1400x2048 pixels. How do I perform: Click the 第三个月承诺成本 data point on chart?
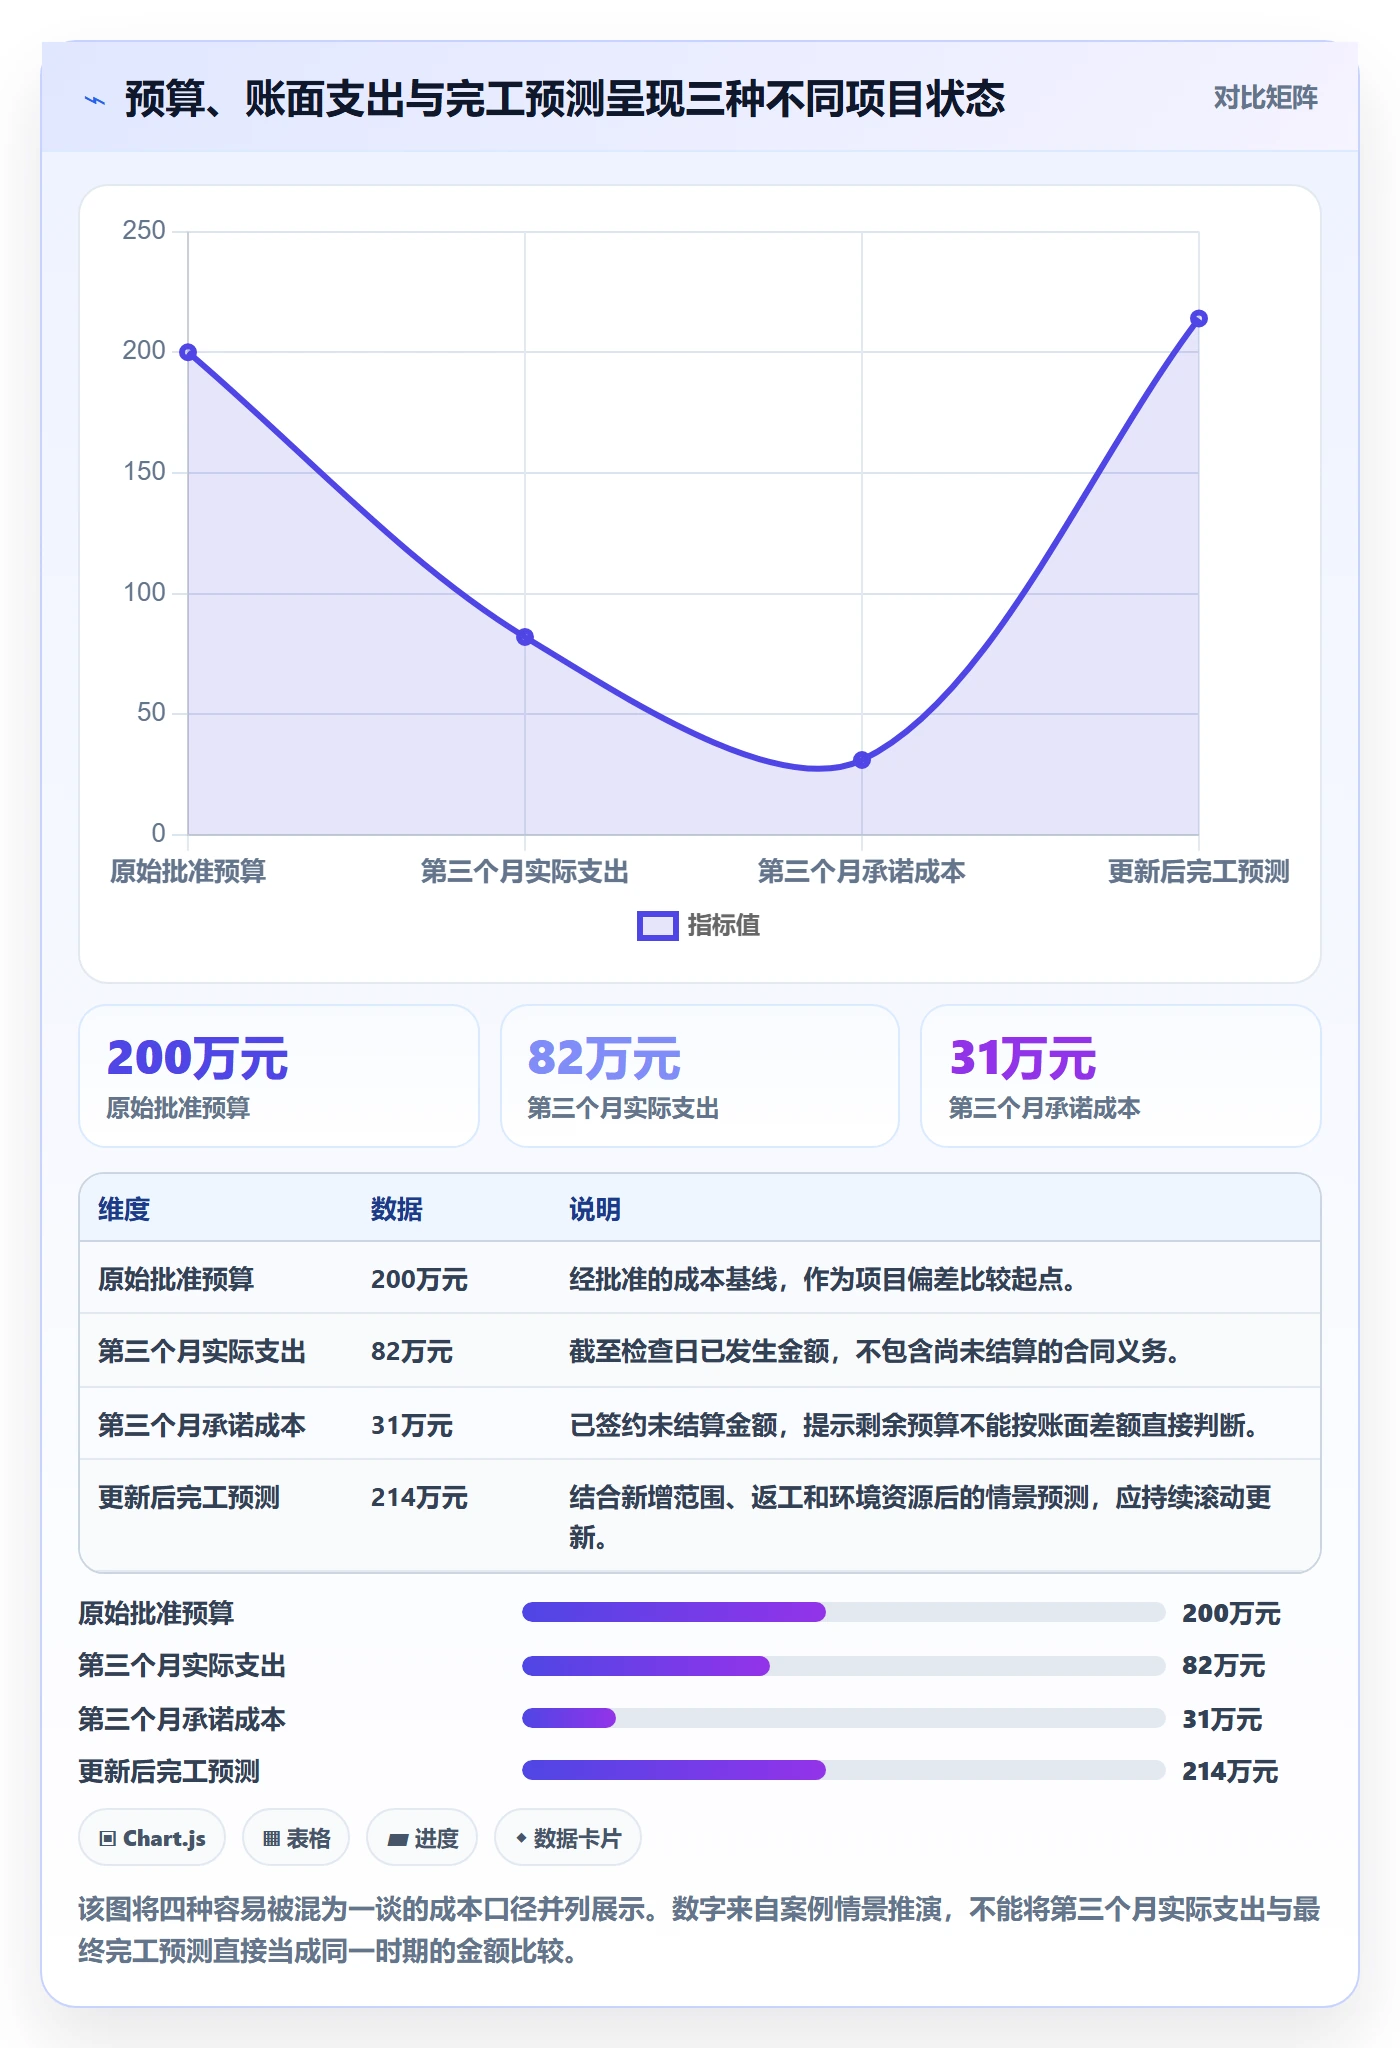pyautogui.click(x=862, y=760)
